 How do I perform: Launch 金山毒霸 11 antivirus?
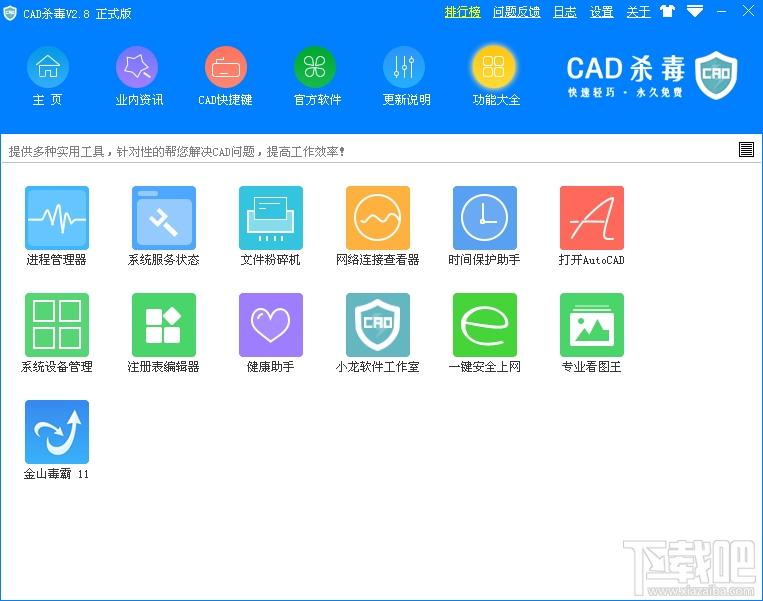coord(57,432)
